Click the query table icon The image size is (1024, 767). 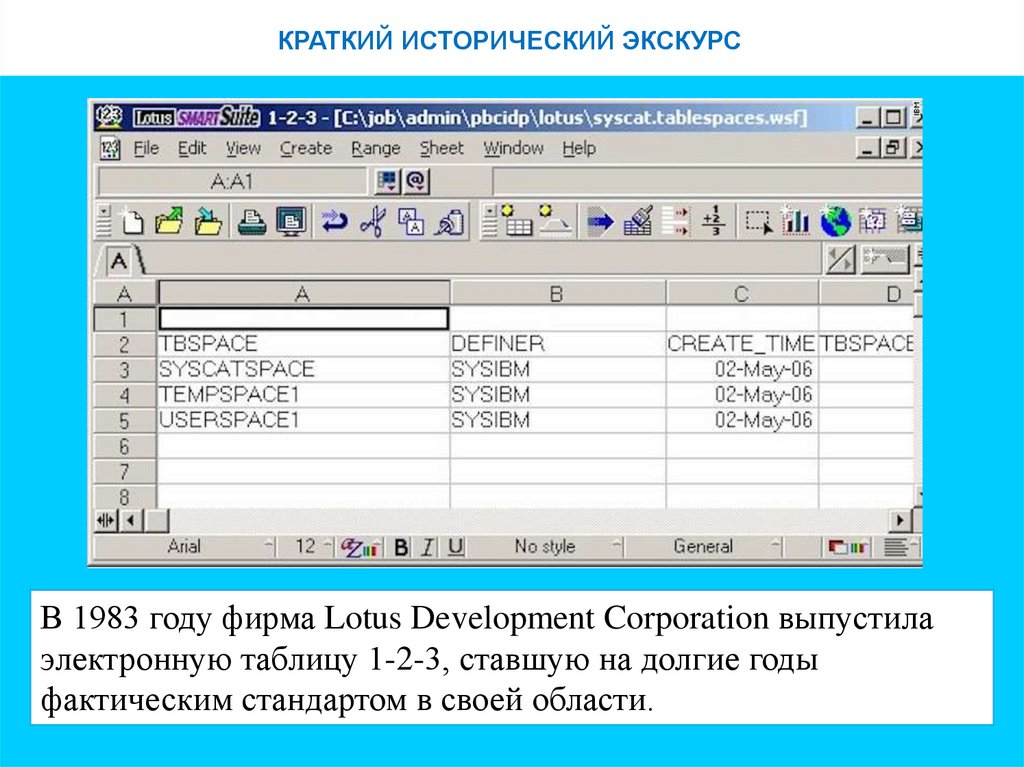[873, 221]
